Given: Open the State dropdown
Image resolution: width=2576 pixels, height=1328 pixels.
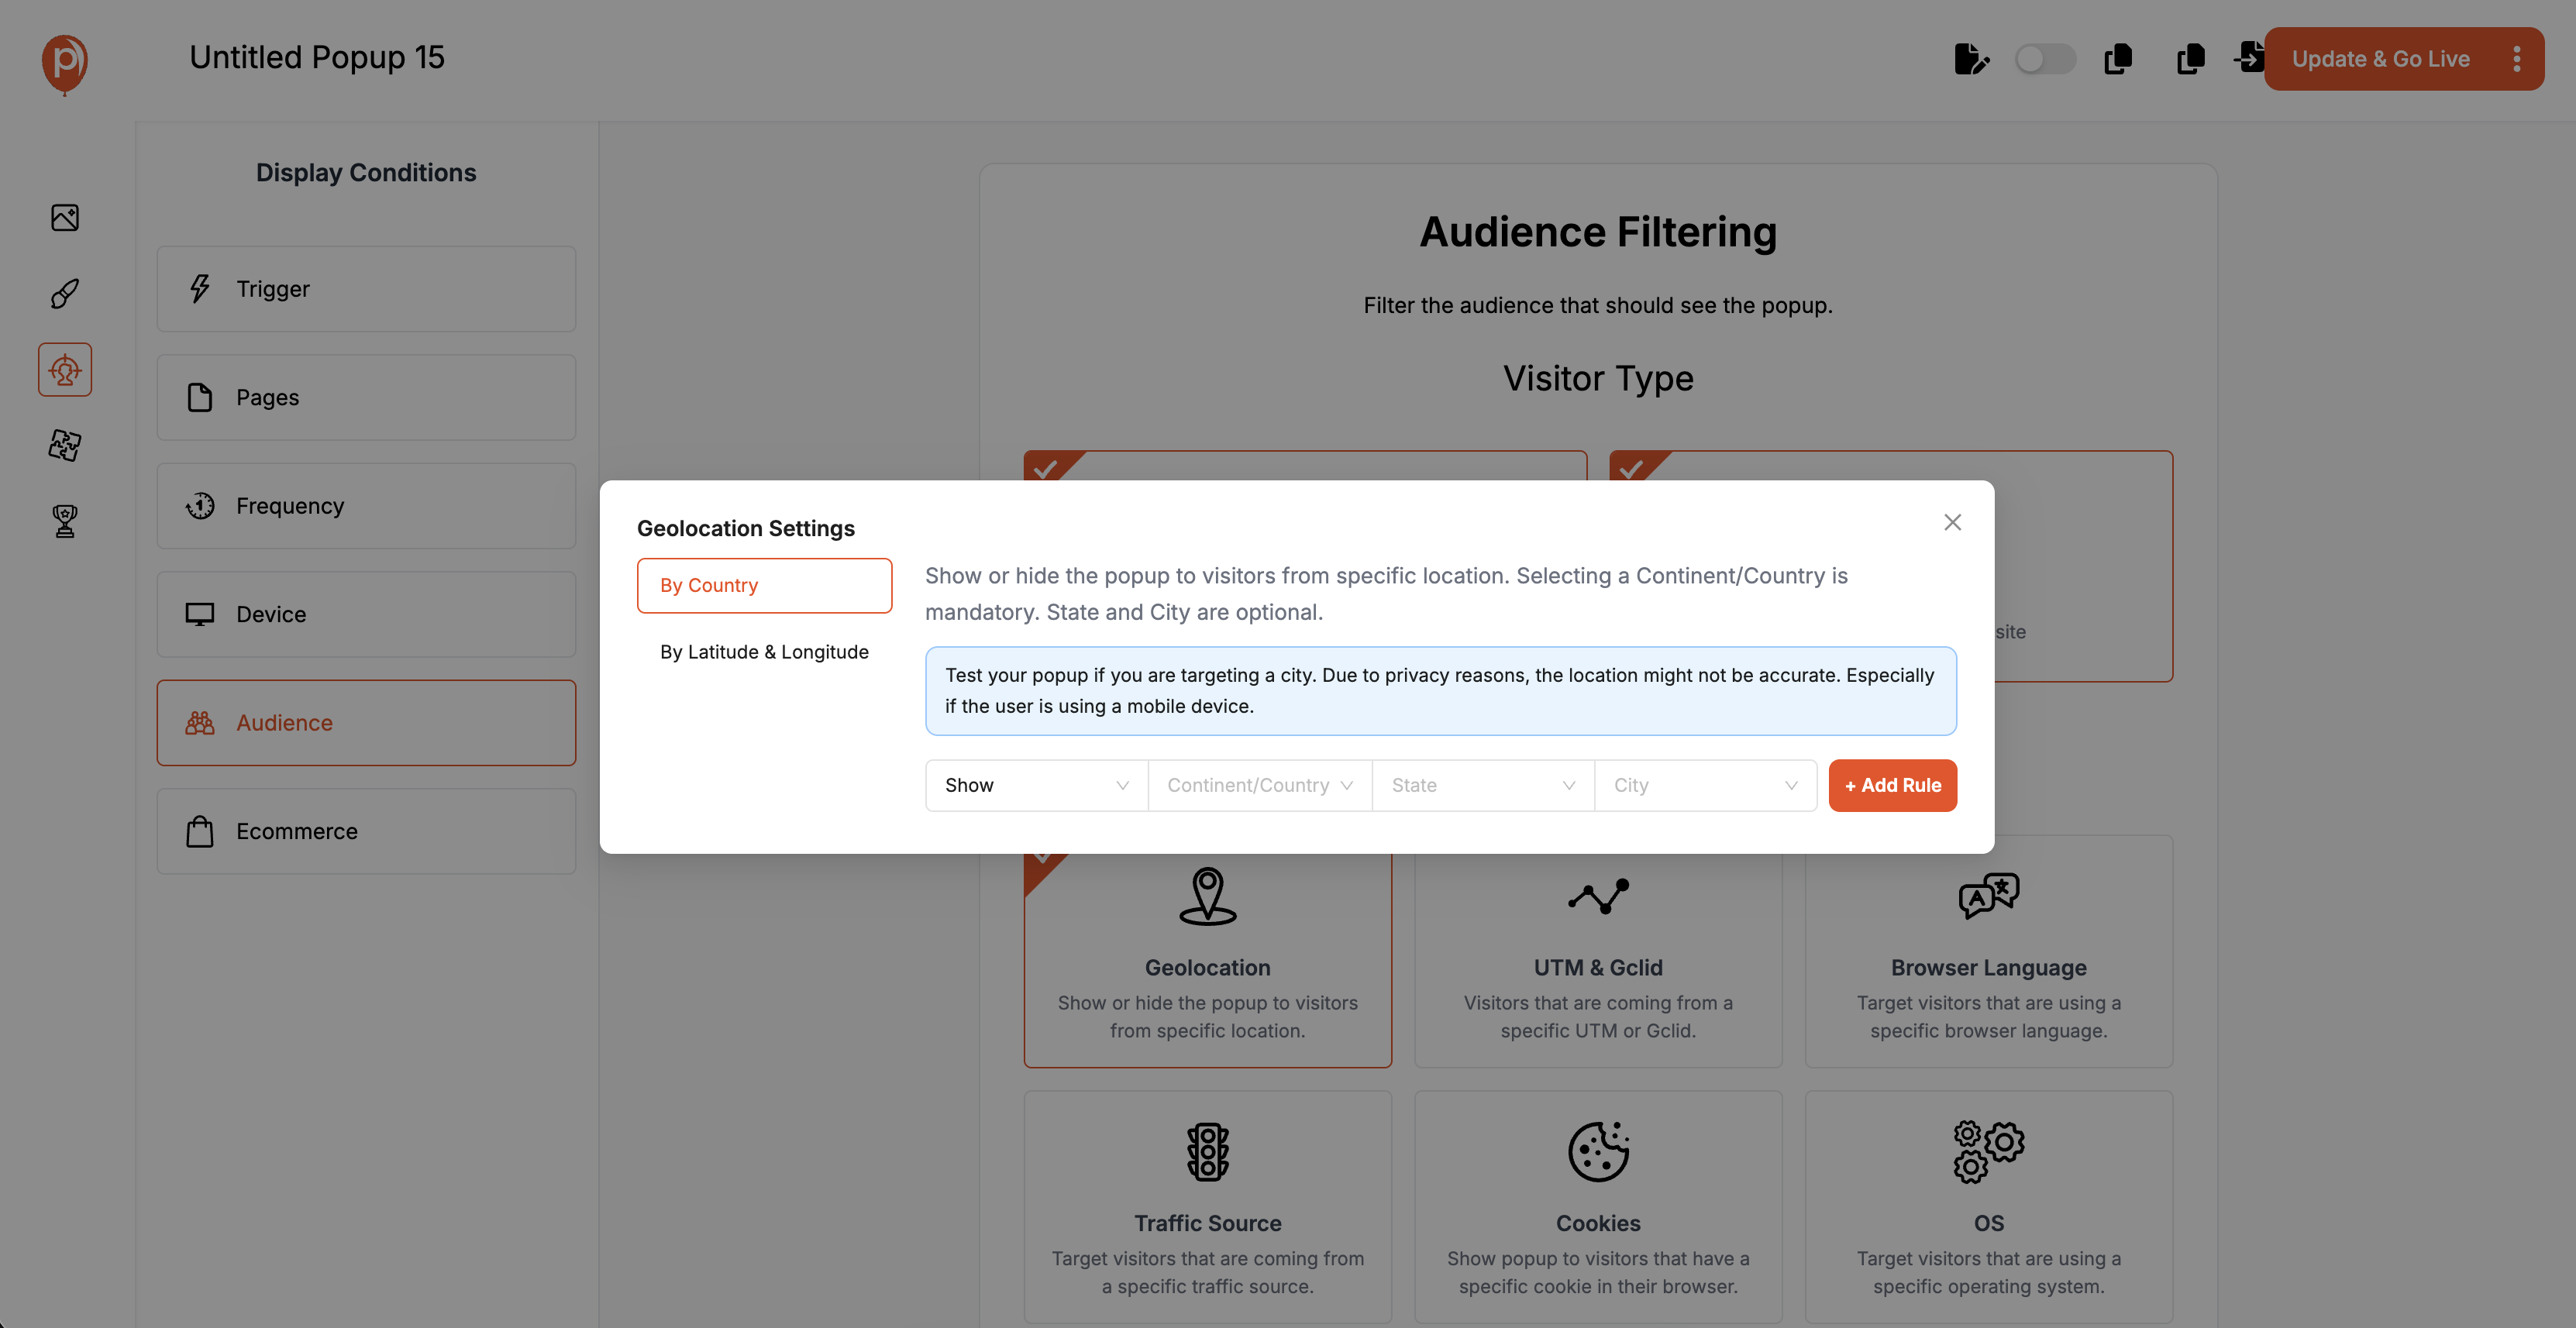Looking at the screenshot, I should tap(1482, 785).
